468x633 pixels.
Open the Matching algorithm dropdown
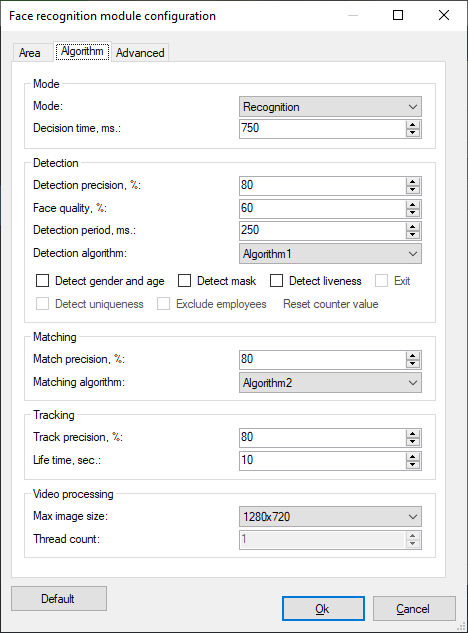[330, 382]
